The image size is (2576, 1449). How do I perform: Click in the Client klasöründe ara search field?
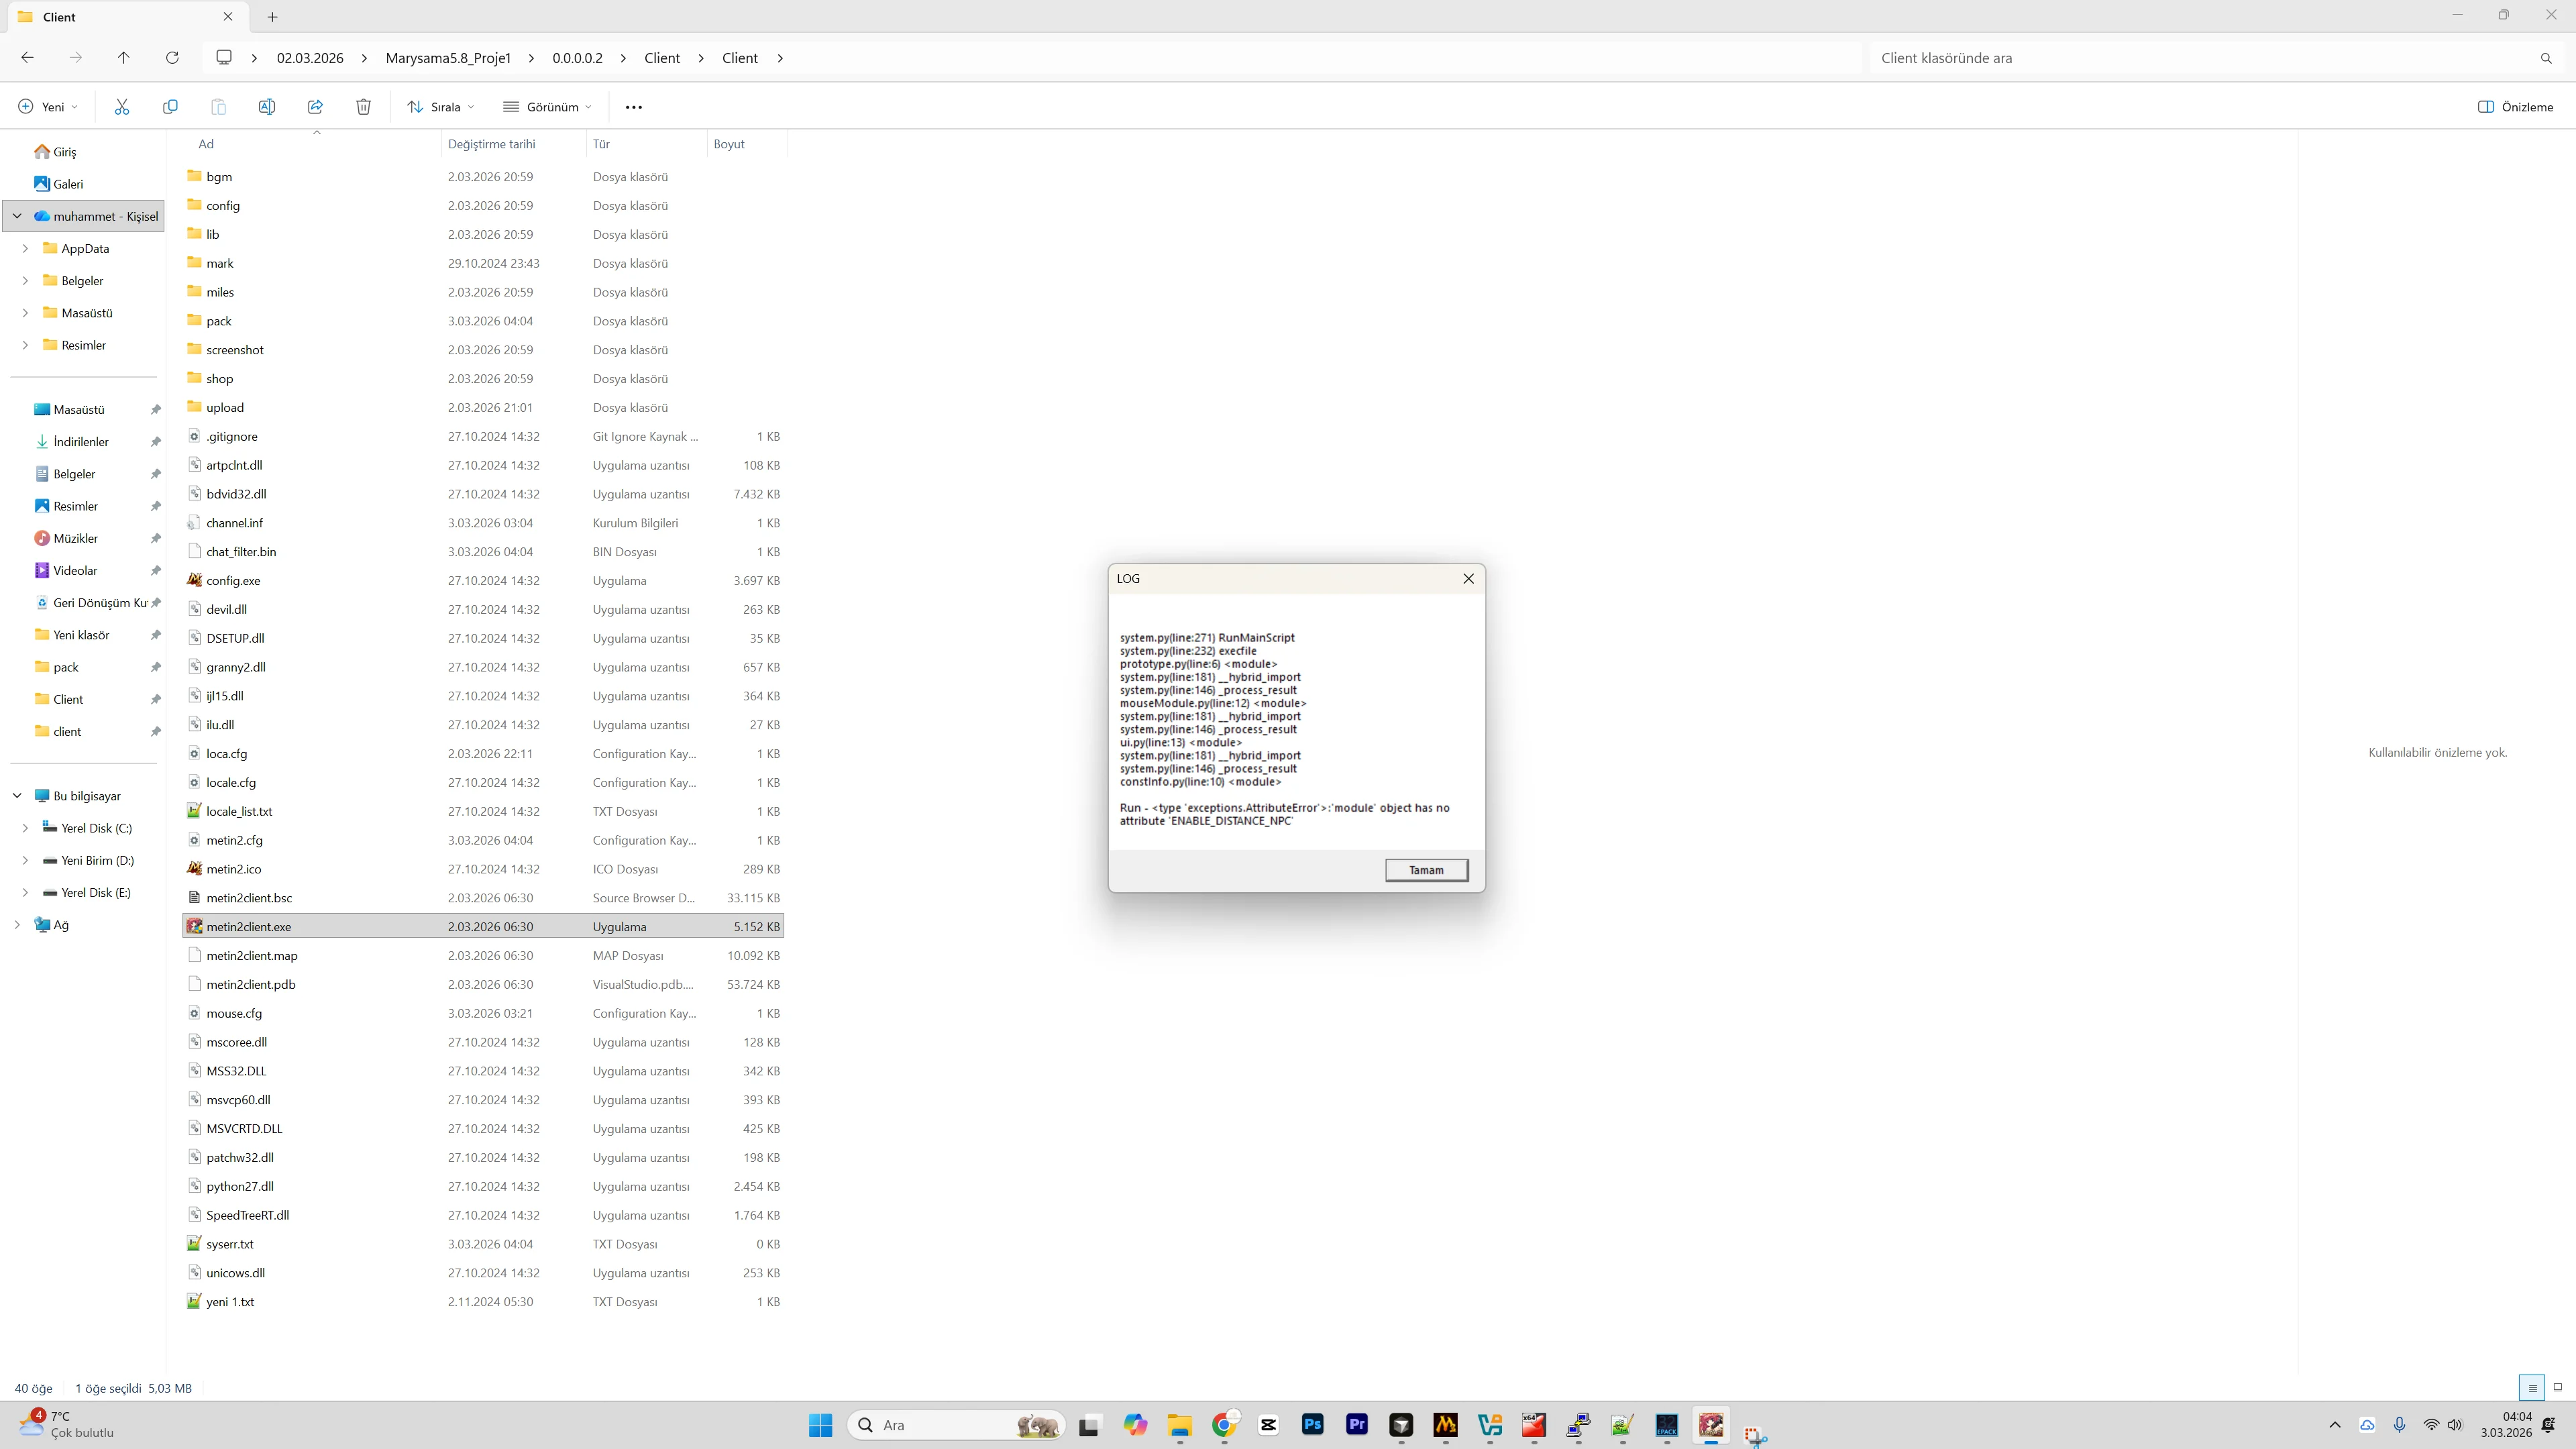click(2200, 58)
